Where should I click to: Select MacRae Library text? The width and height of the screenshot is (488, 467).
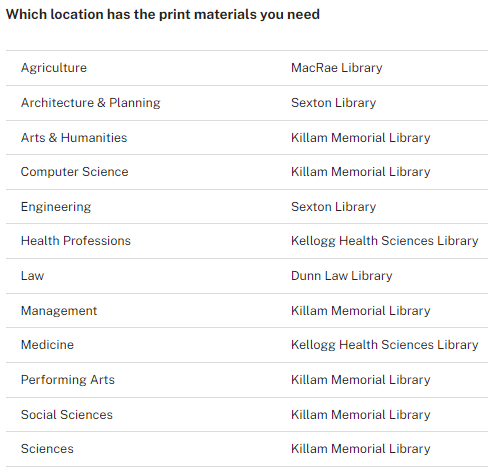[336, 68]
